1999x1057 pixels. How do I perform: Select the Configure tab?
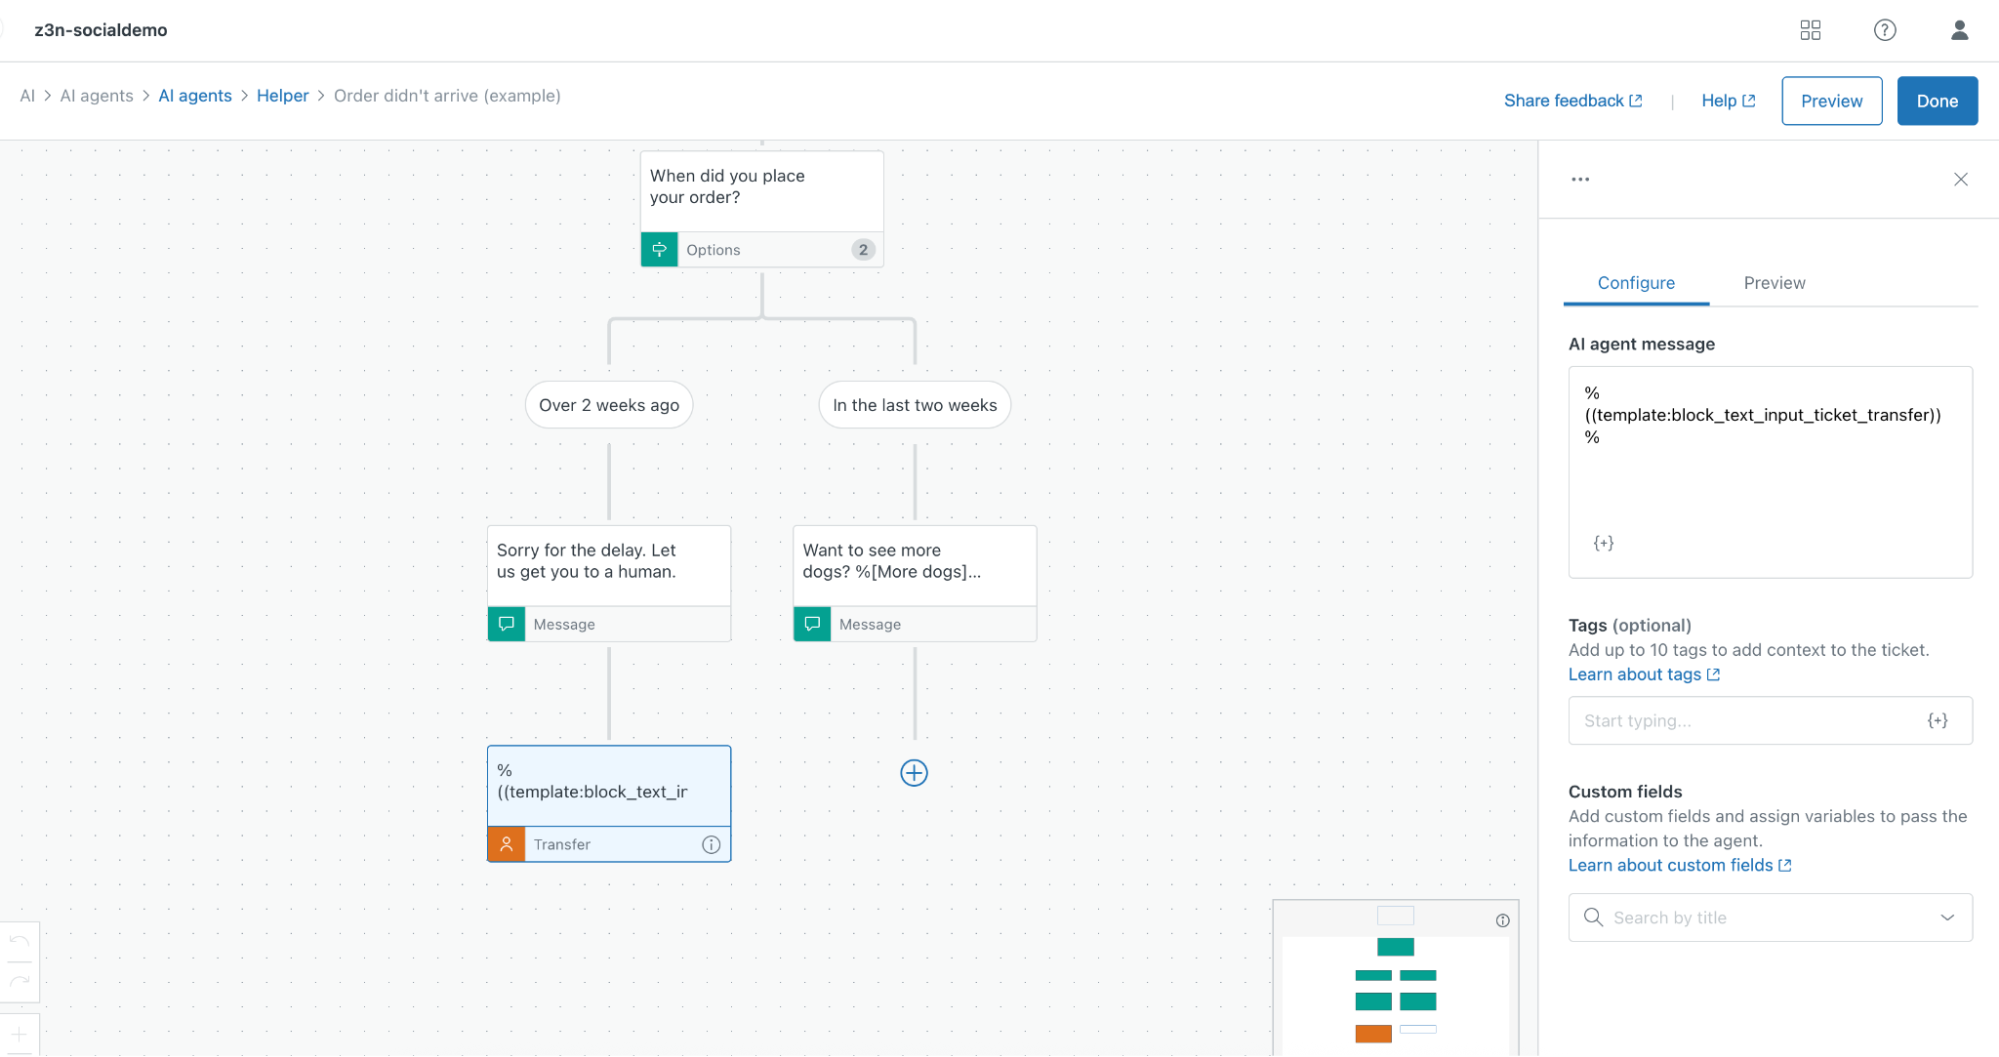click(1635, 283)
